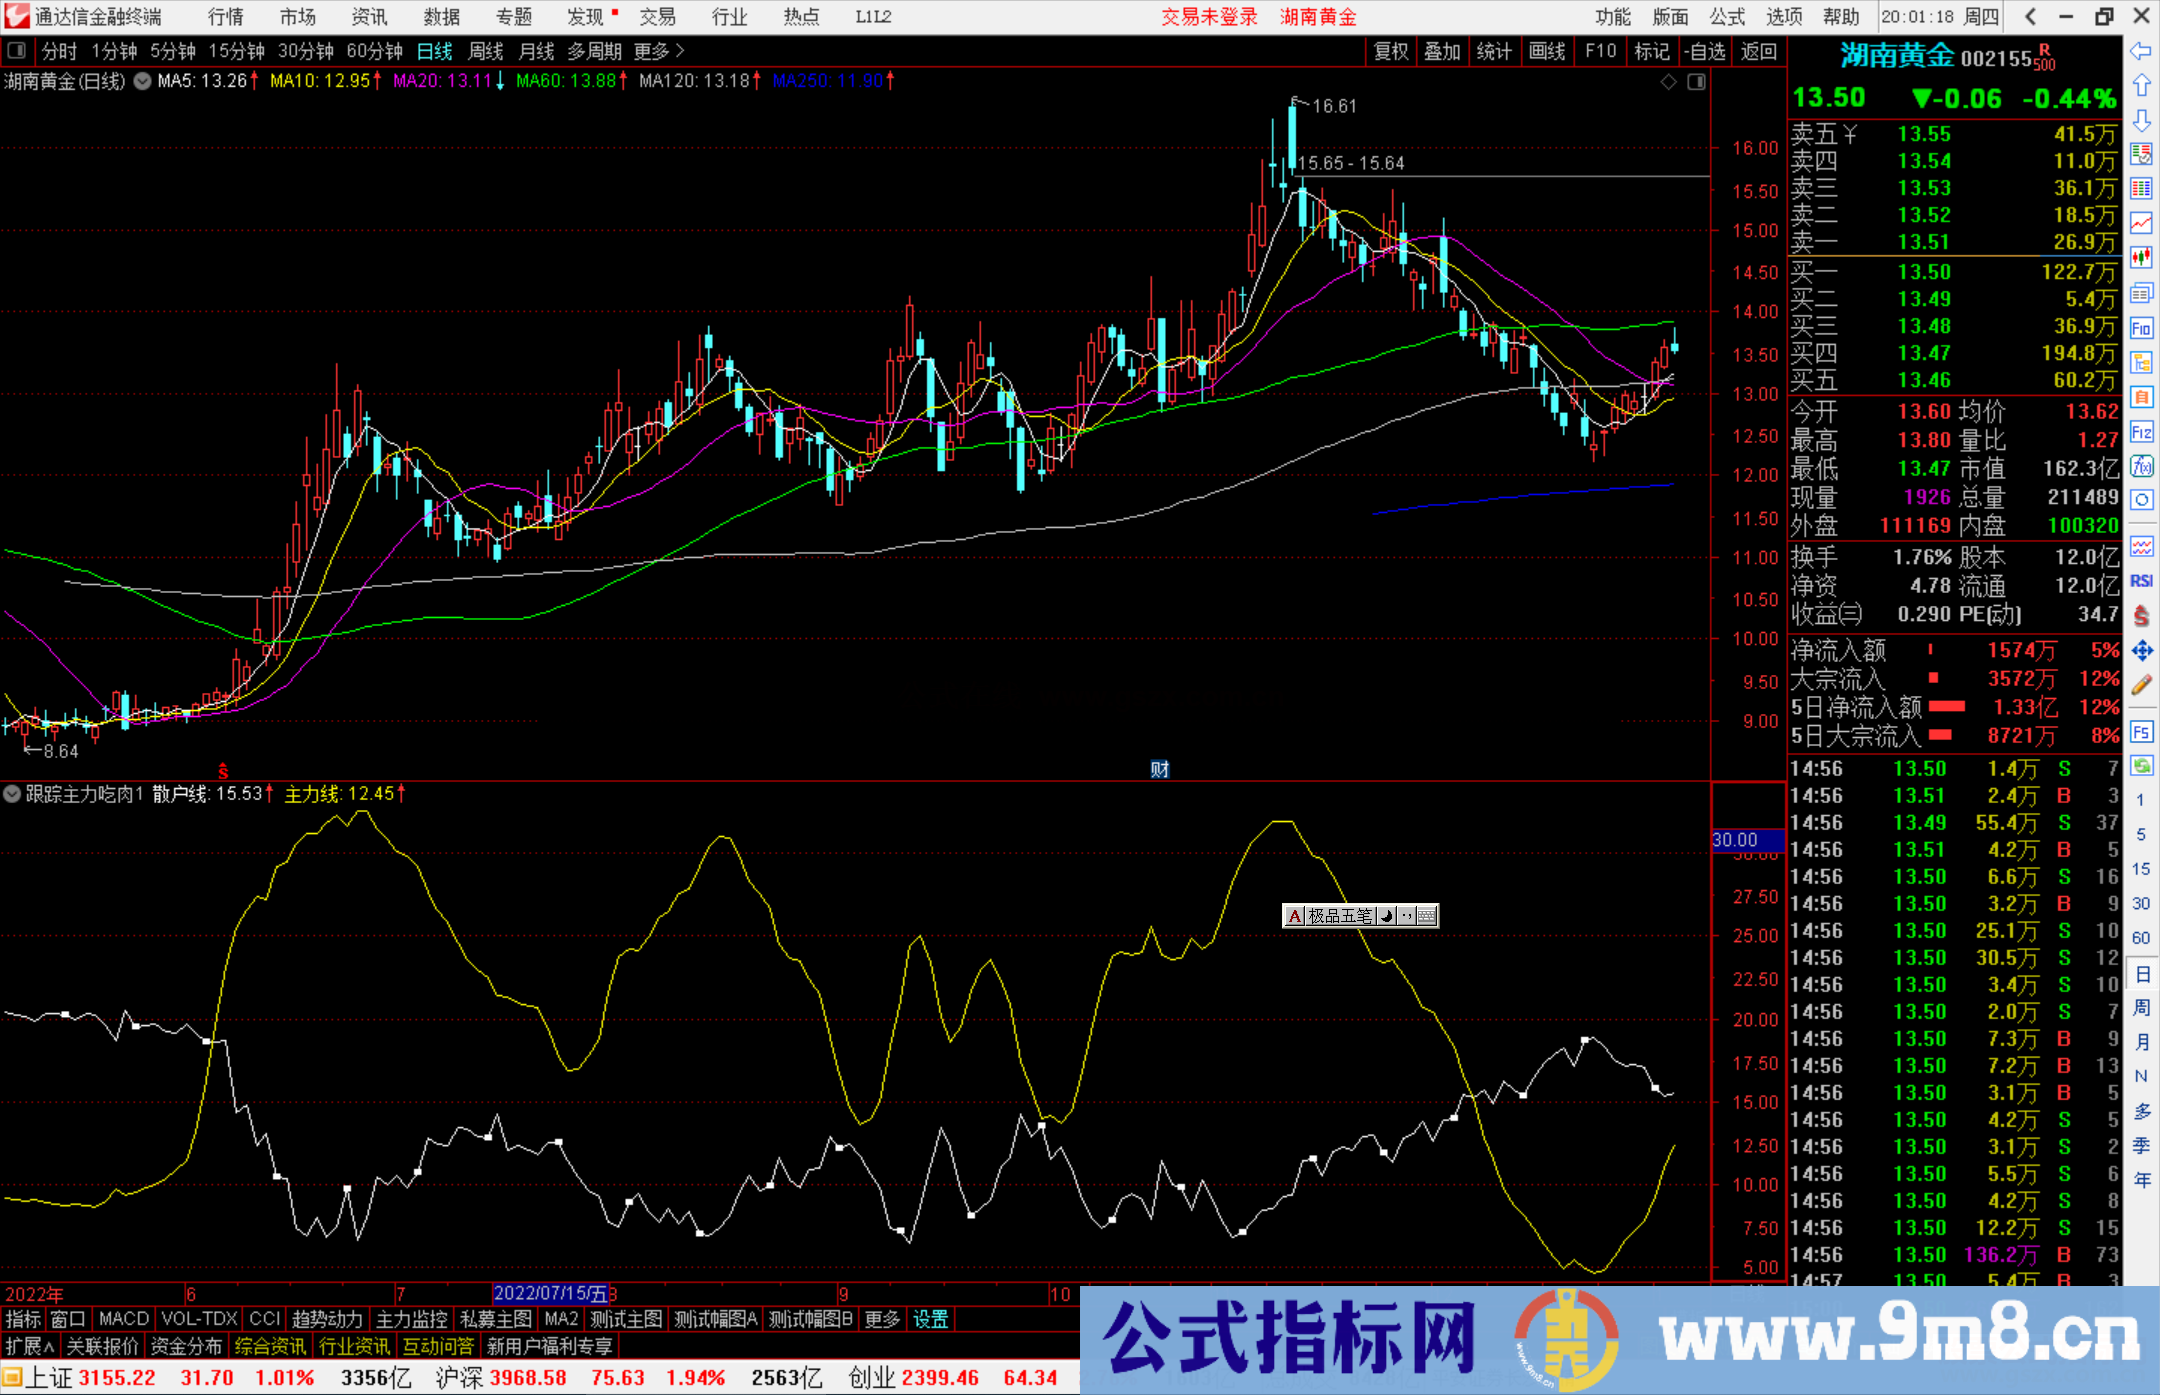Click the 设置 link in the indicator bar

(x=931, y=1320)
